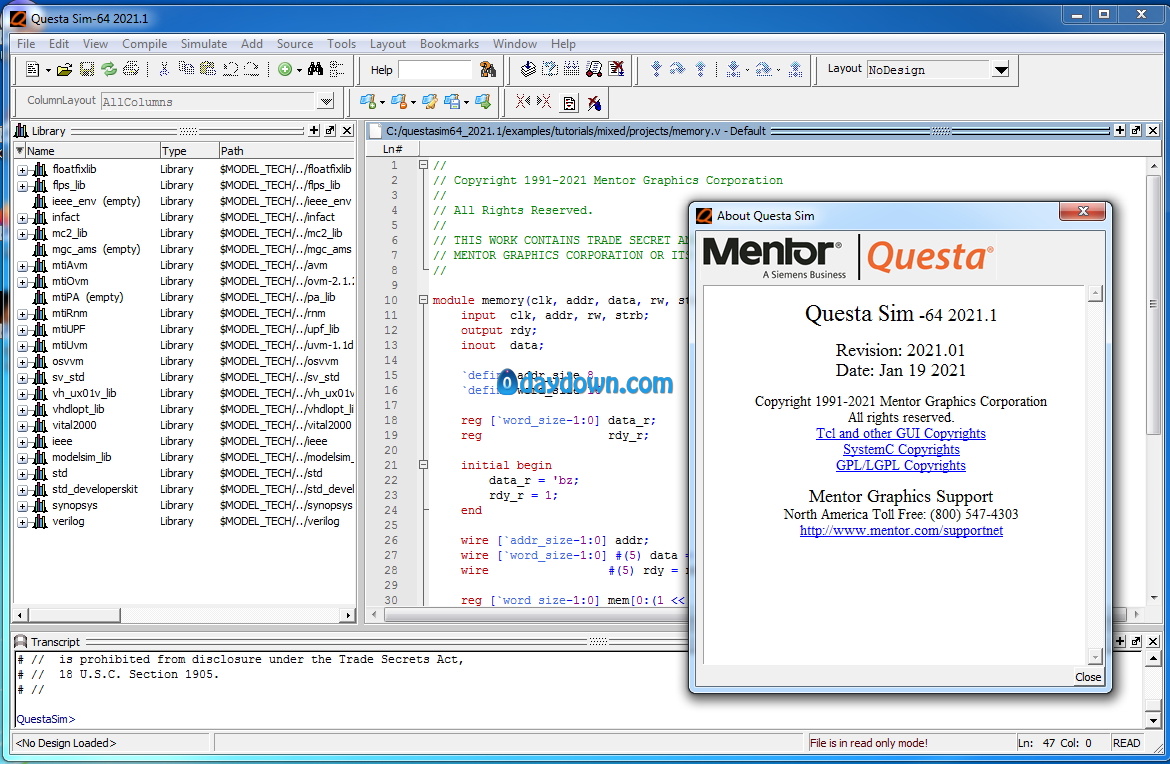Screen dimensions: 1170x764
Task: Open the Tools menu
Action: click(x=341, y=43)
